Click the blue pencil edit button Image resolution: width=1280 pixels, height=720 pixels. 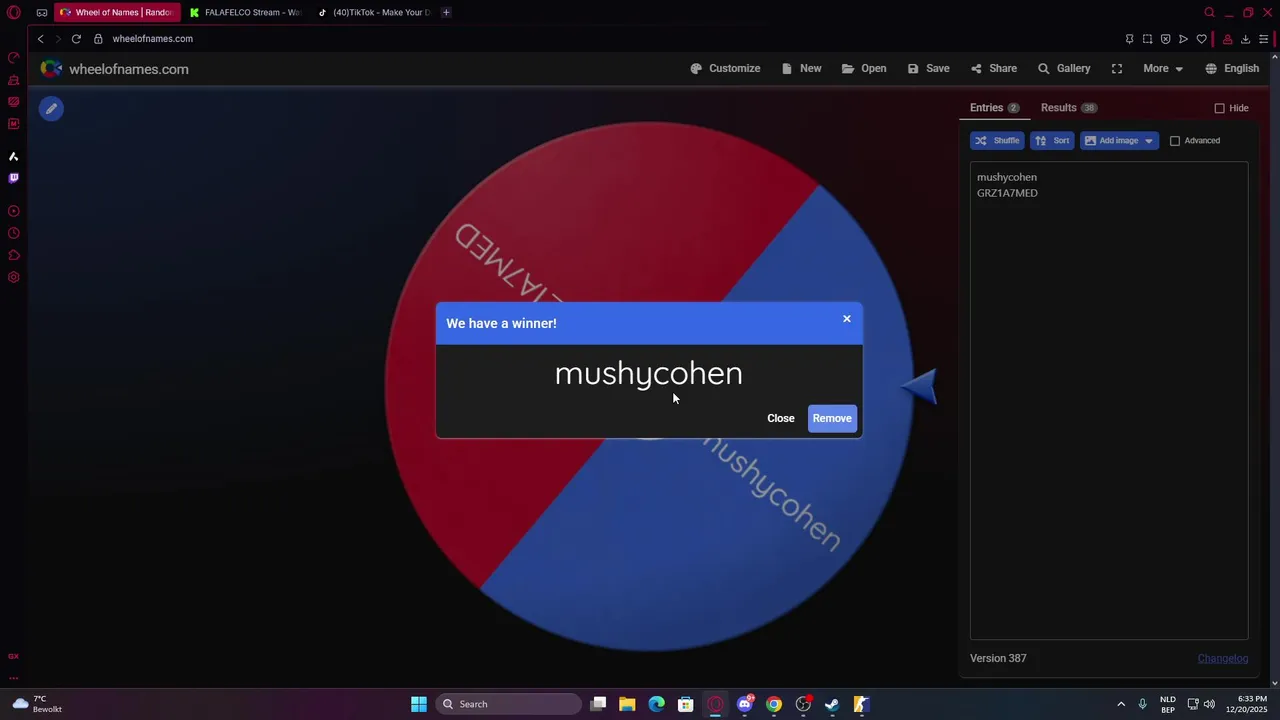tap(51, 109)
